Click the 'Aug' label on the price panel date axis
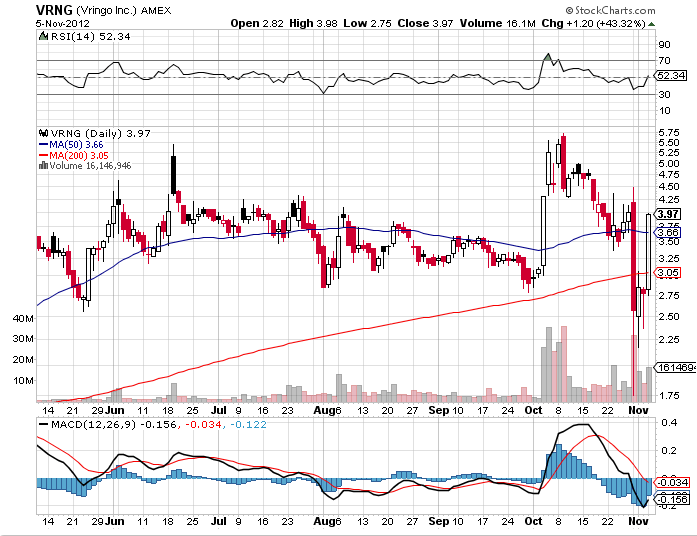 (x=323, y=410)
